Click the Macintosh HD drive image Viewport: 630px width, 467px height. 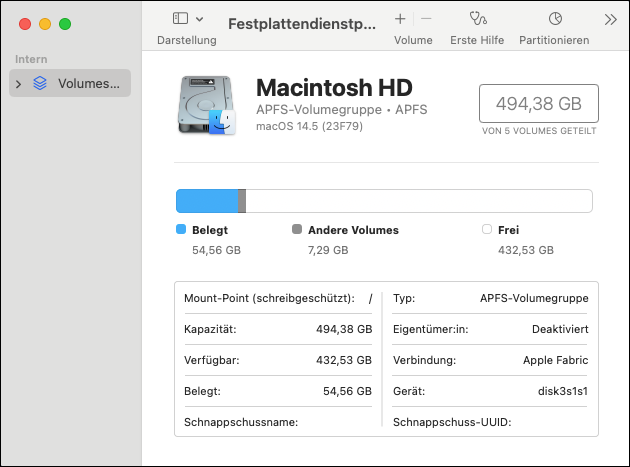click(x=207, y=105)
